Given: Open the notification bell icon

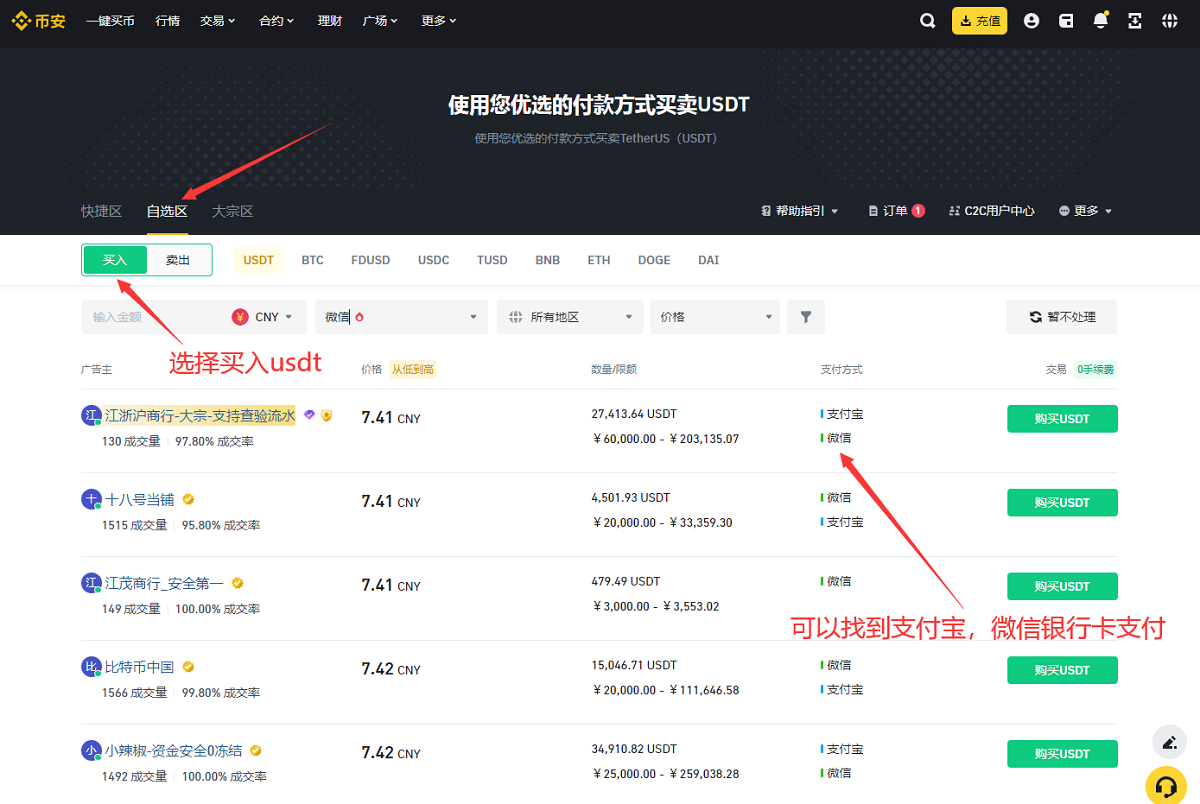Looking at the screenshot, I should pyautogui.click(x=1101, y=21).
